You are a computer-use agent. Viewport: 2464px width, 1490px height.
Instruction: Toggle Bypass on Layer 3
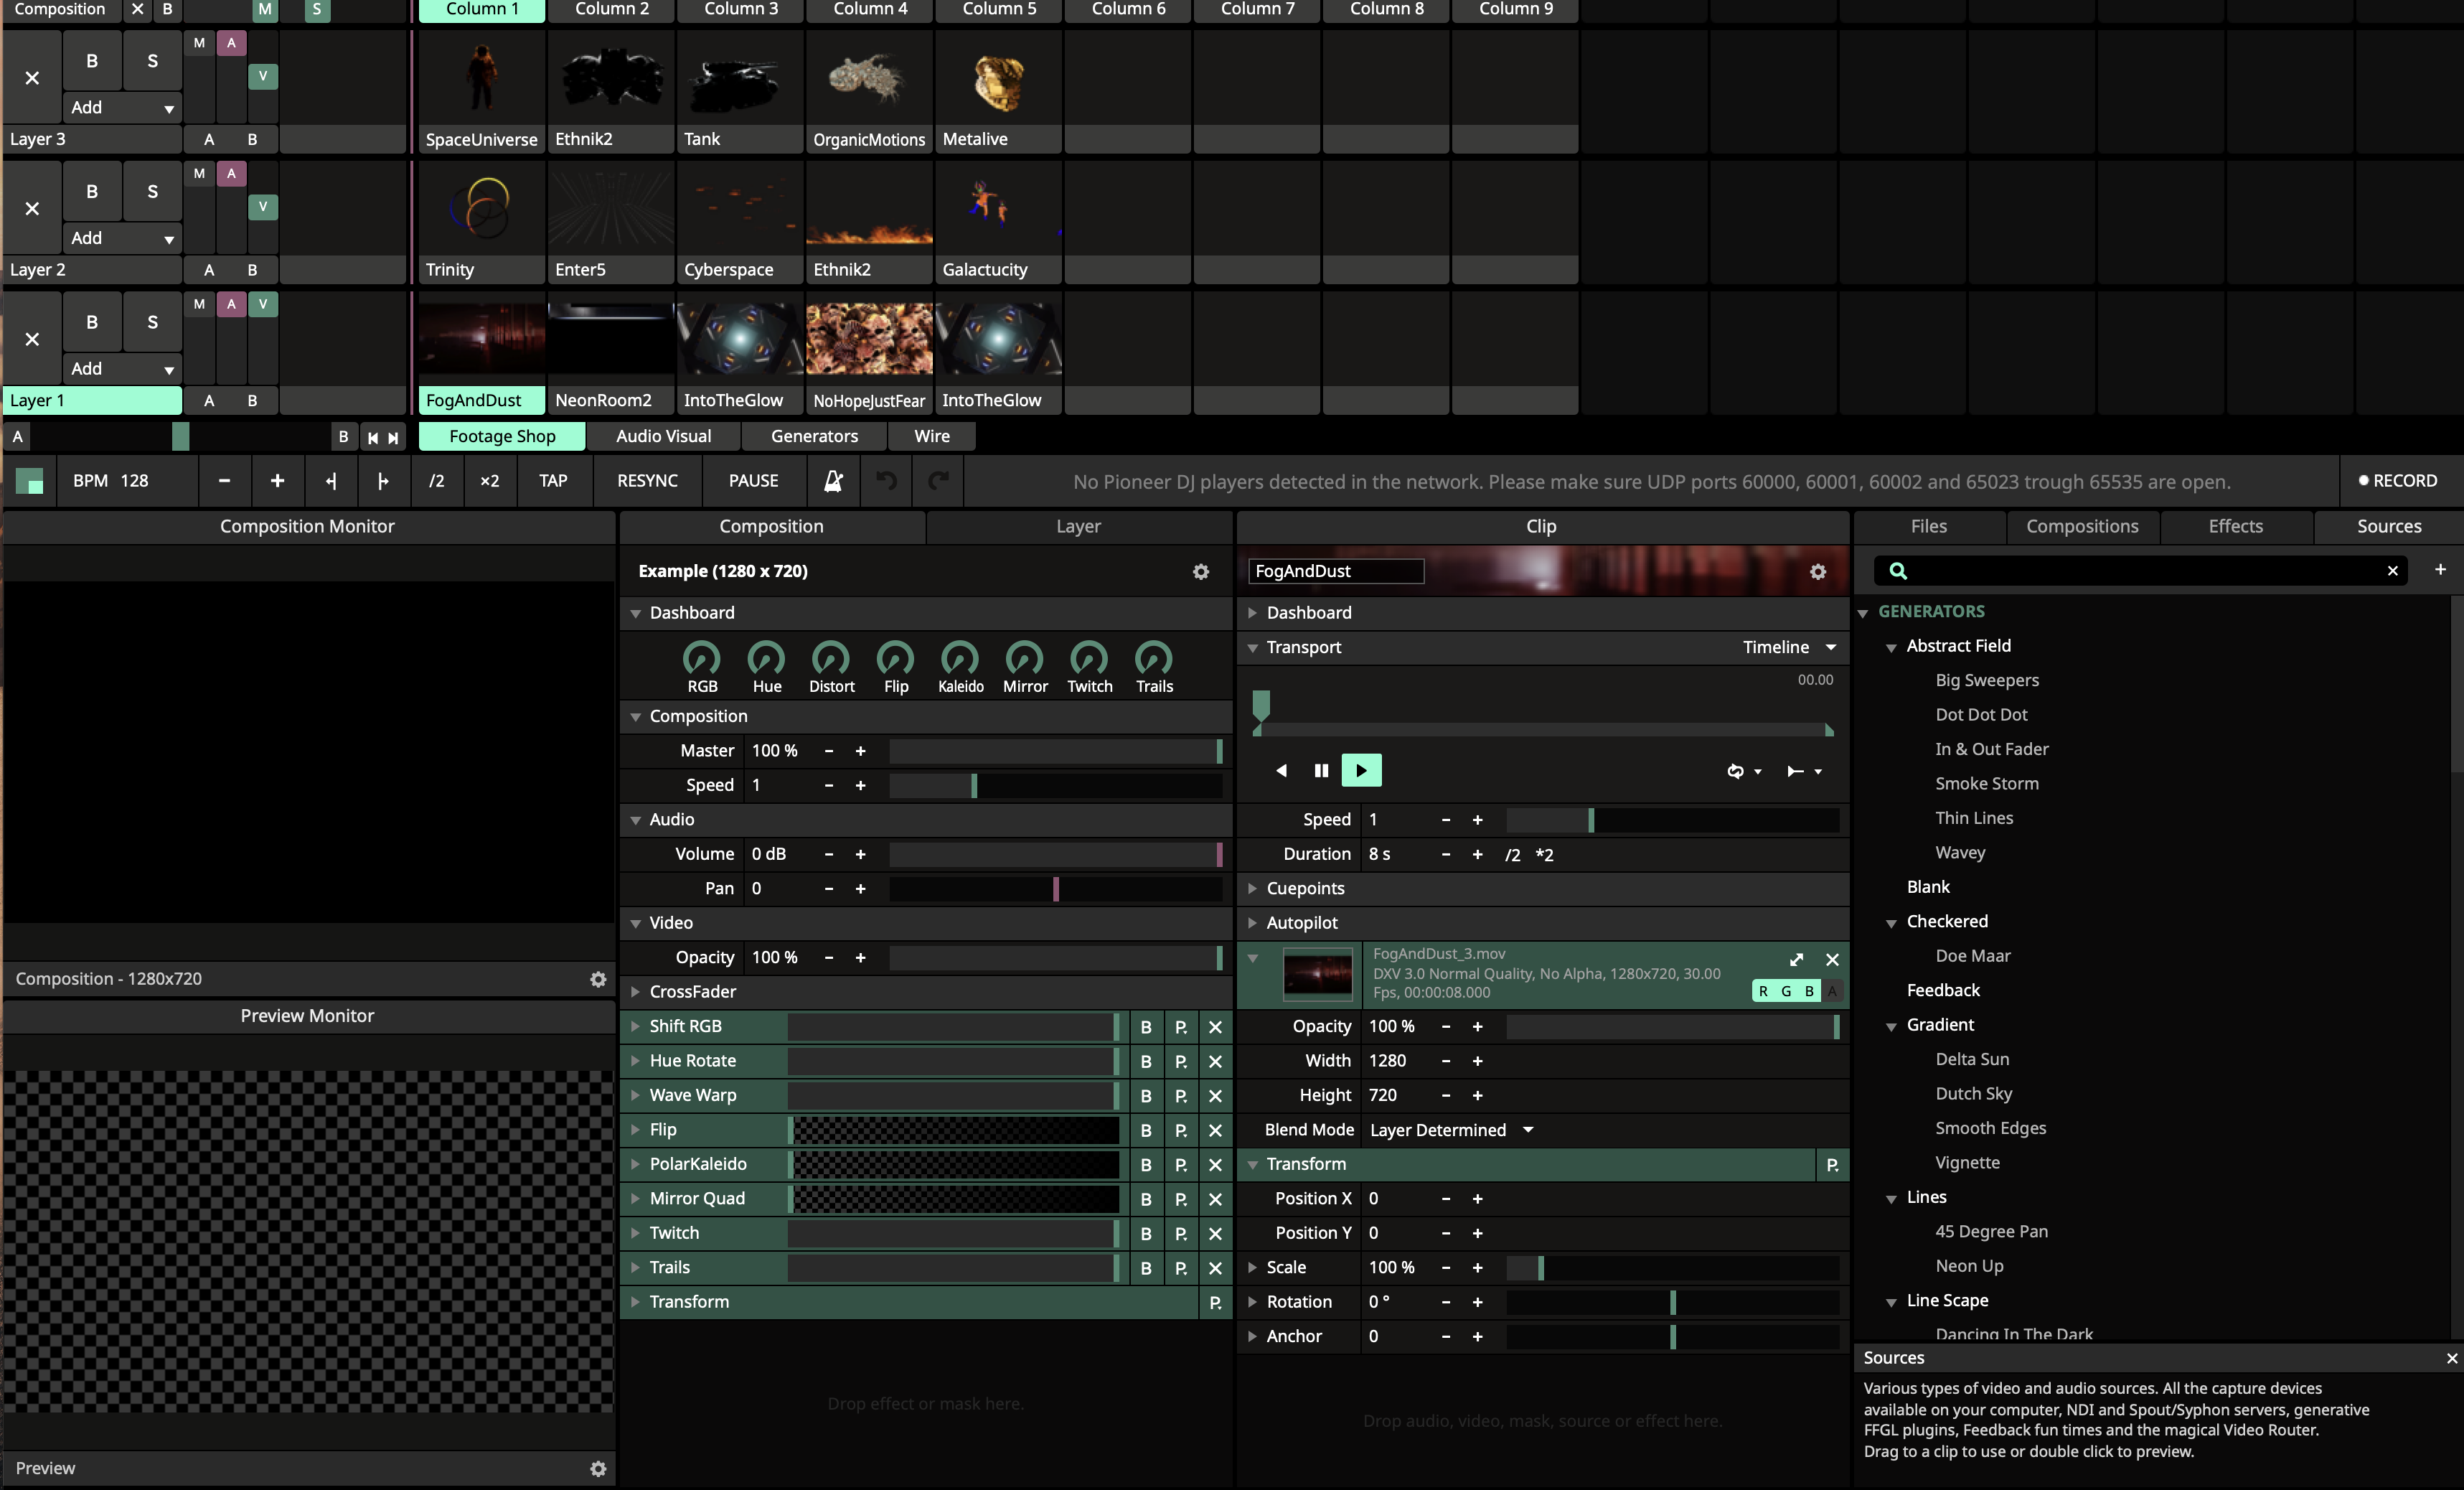[x=92, y=61]
